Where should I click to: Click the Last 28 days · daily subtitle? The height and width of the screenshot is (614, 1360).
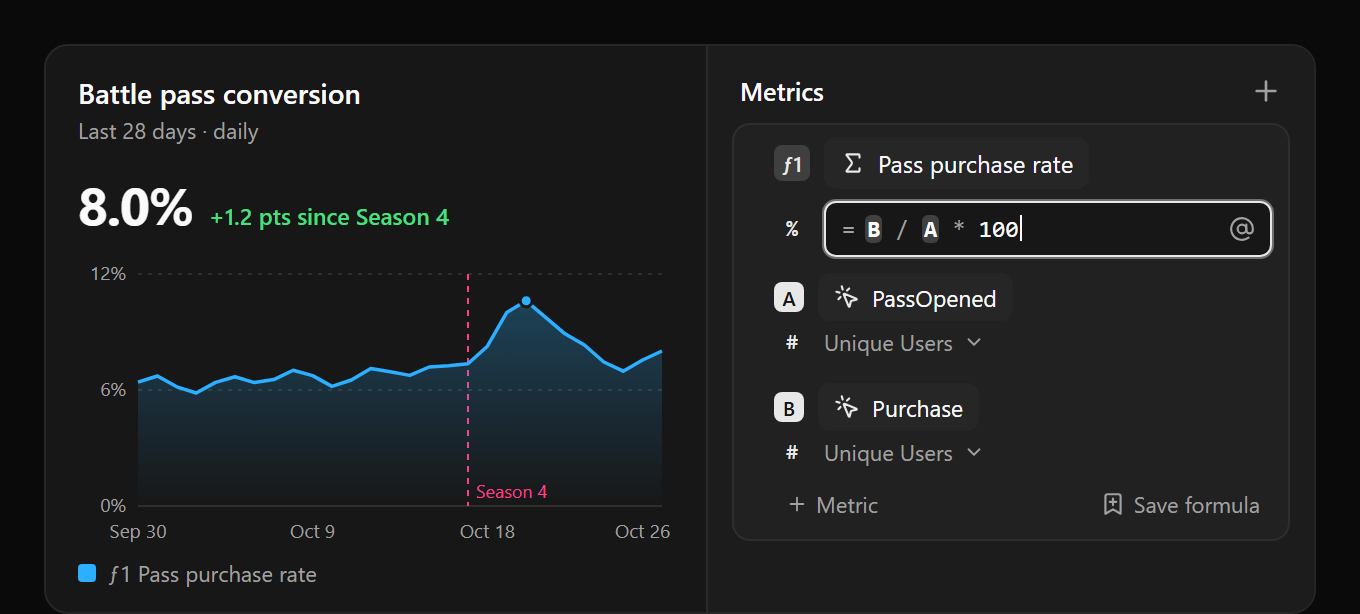(x=168, y=131)
